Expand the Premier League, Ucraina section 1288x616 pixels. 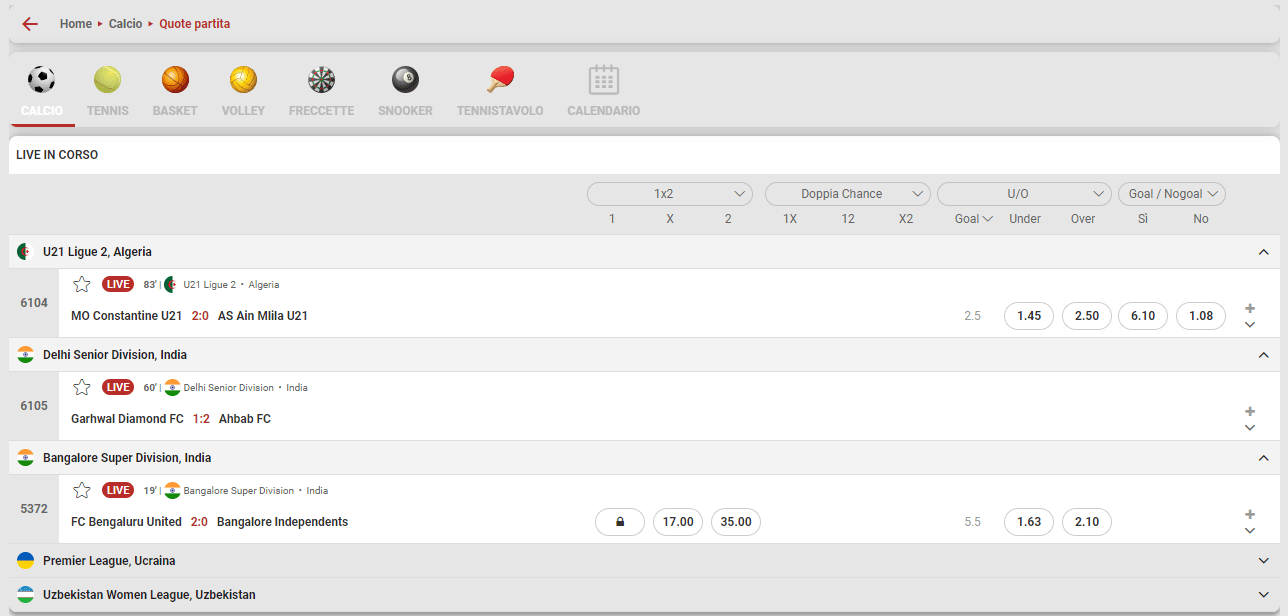point(1263,561)
